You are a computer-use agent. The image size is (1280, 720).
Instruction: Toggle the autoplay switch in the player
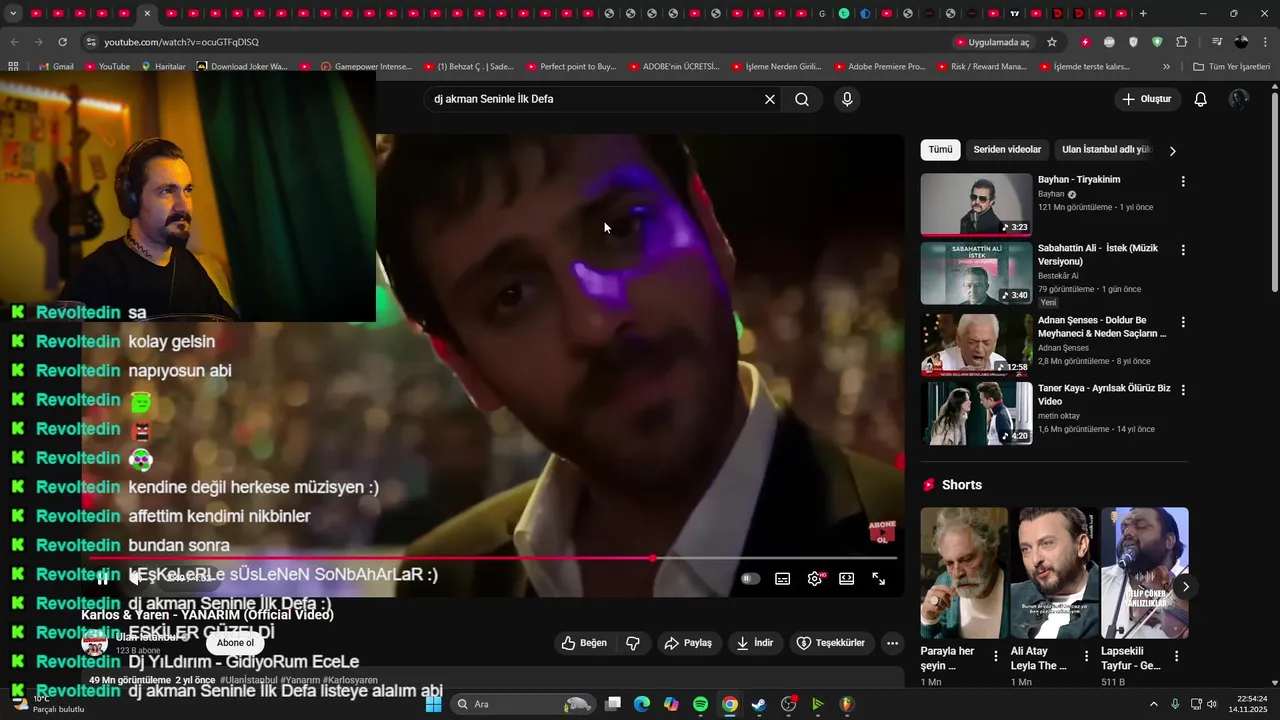click(x=750, y=578)
